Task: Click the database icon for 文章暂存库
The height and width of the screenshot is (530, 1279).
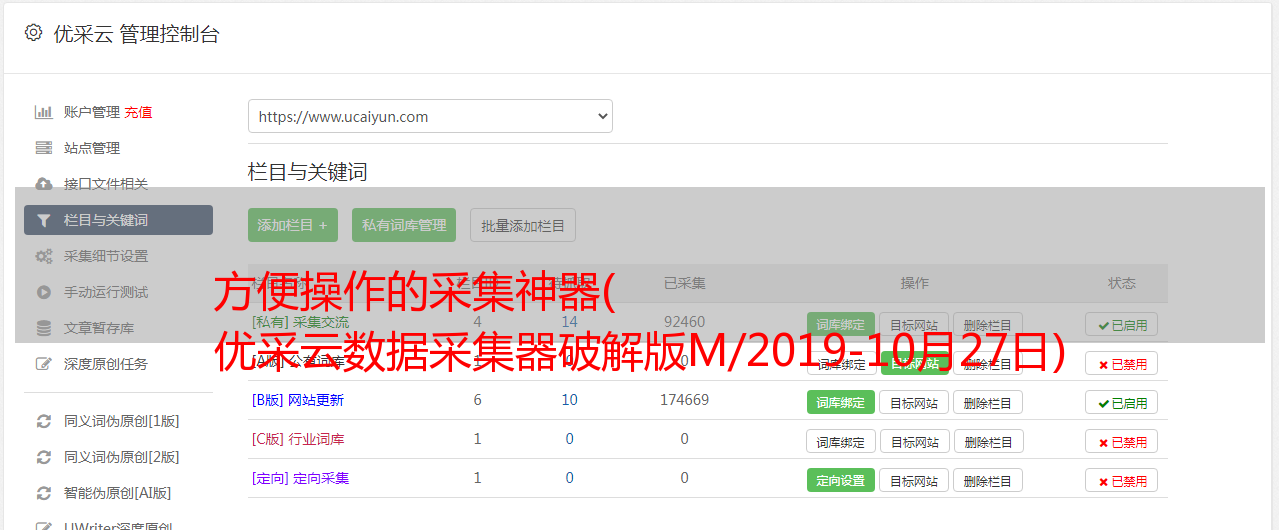Action: click(44, 328)
